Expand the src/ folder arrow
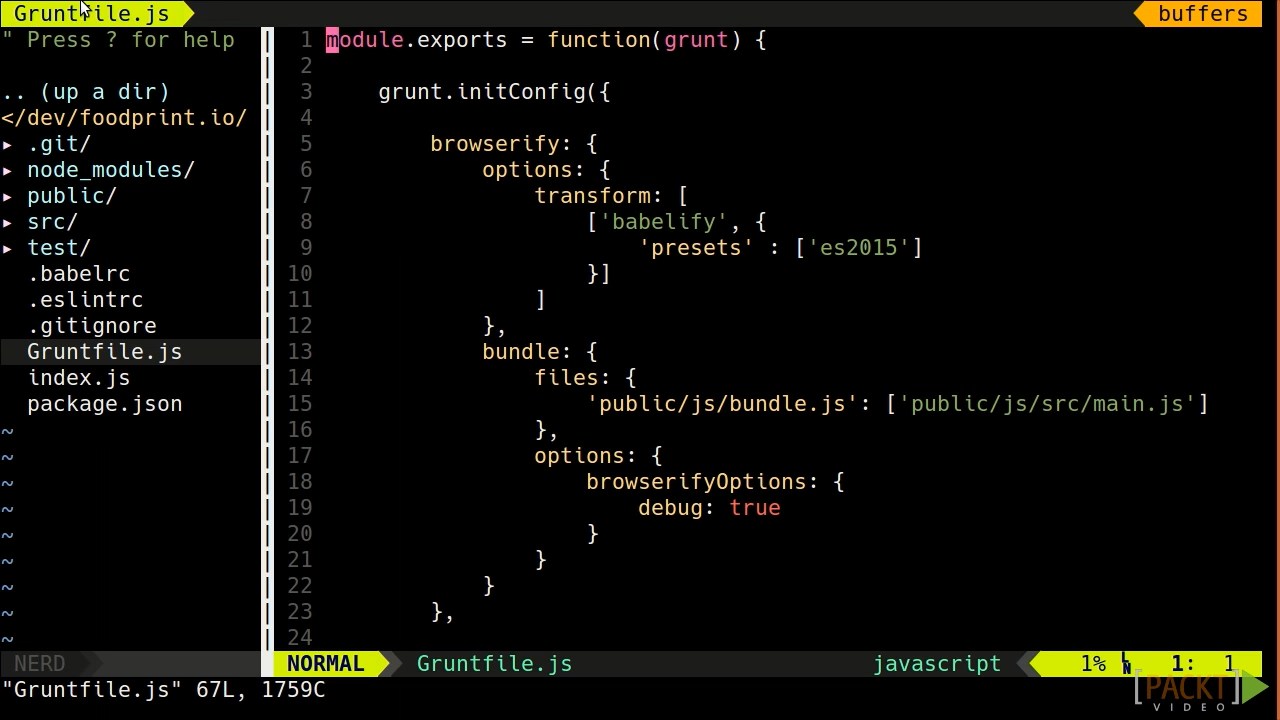This screenshot has height=720, width=1280. 8,222
